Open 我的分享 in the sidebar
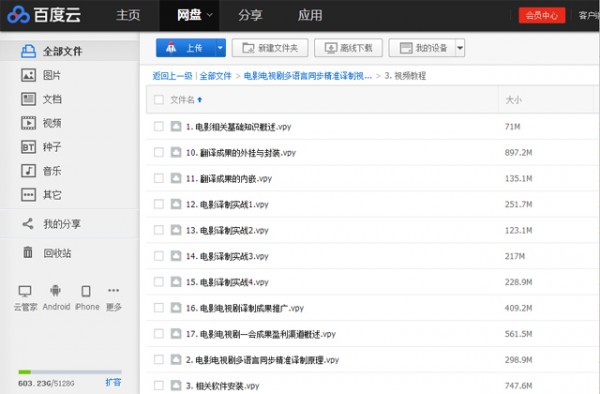600x394 pixels. [x=51, y=224]
